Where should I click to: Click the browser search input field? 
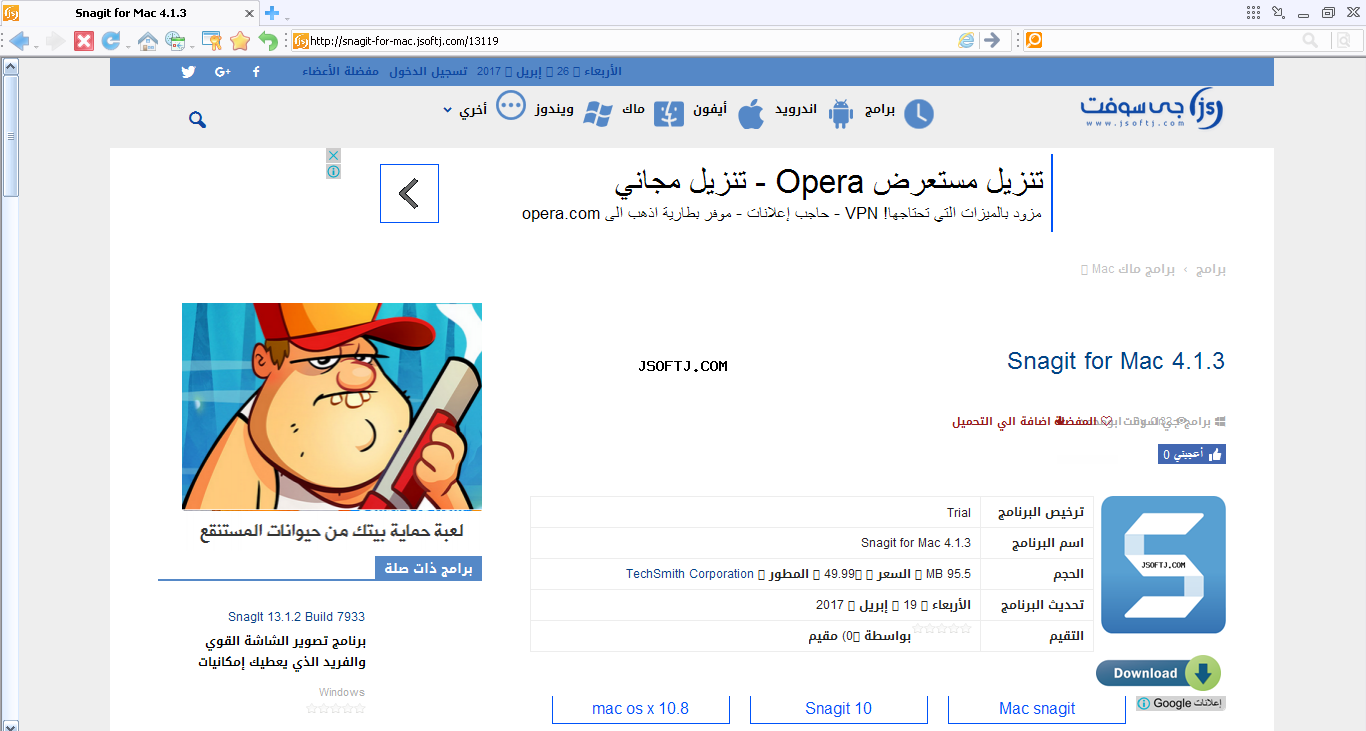[x=1172, y=41]
